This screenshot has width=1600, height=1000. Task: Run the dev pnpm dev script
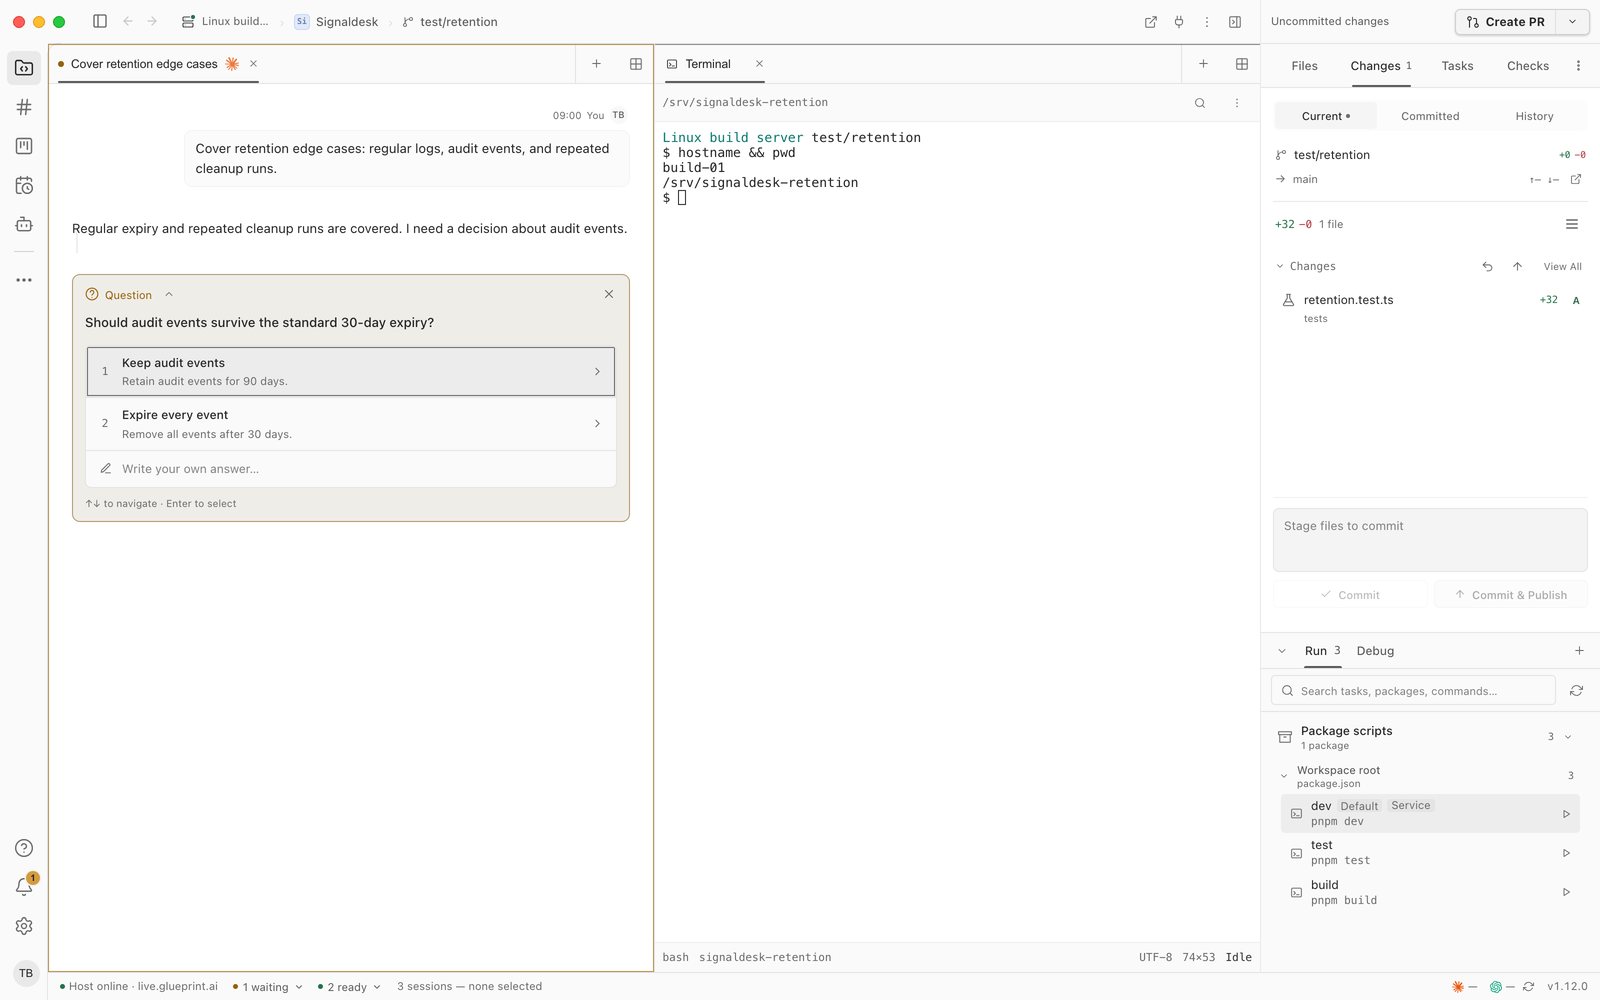tap(1566, 814)
